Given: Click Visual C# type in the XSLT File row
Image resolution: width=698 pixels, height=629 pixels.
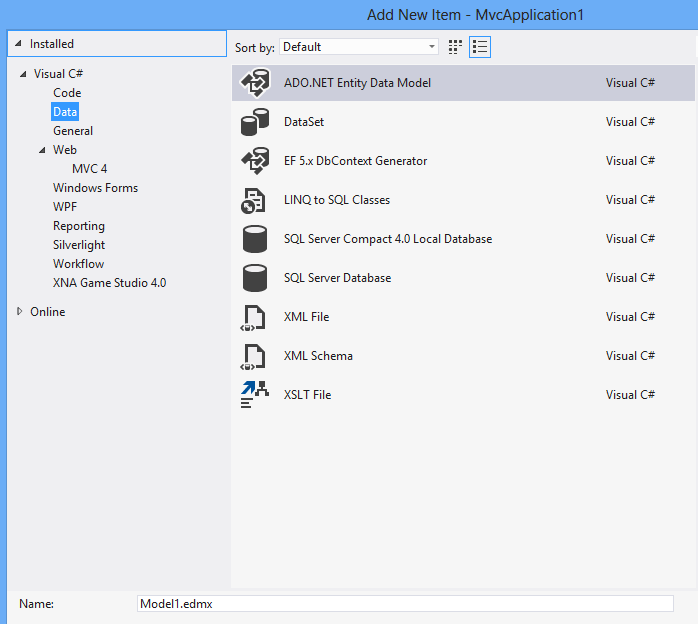Looking at the screenshot, I should (x=630, y=395).
